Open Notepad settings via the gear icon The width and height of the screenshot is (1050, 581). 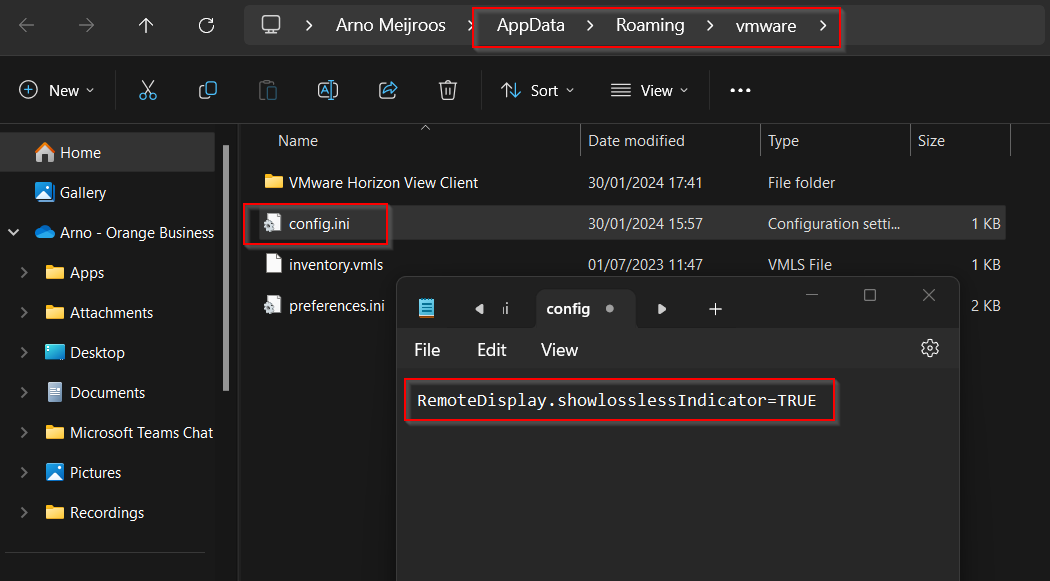(930, 349)
